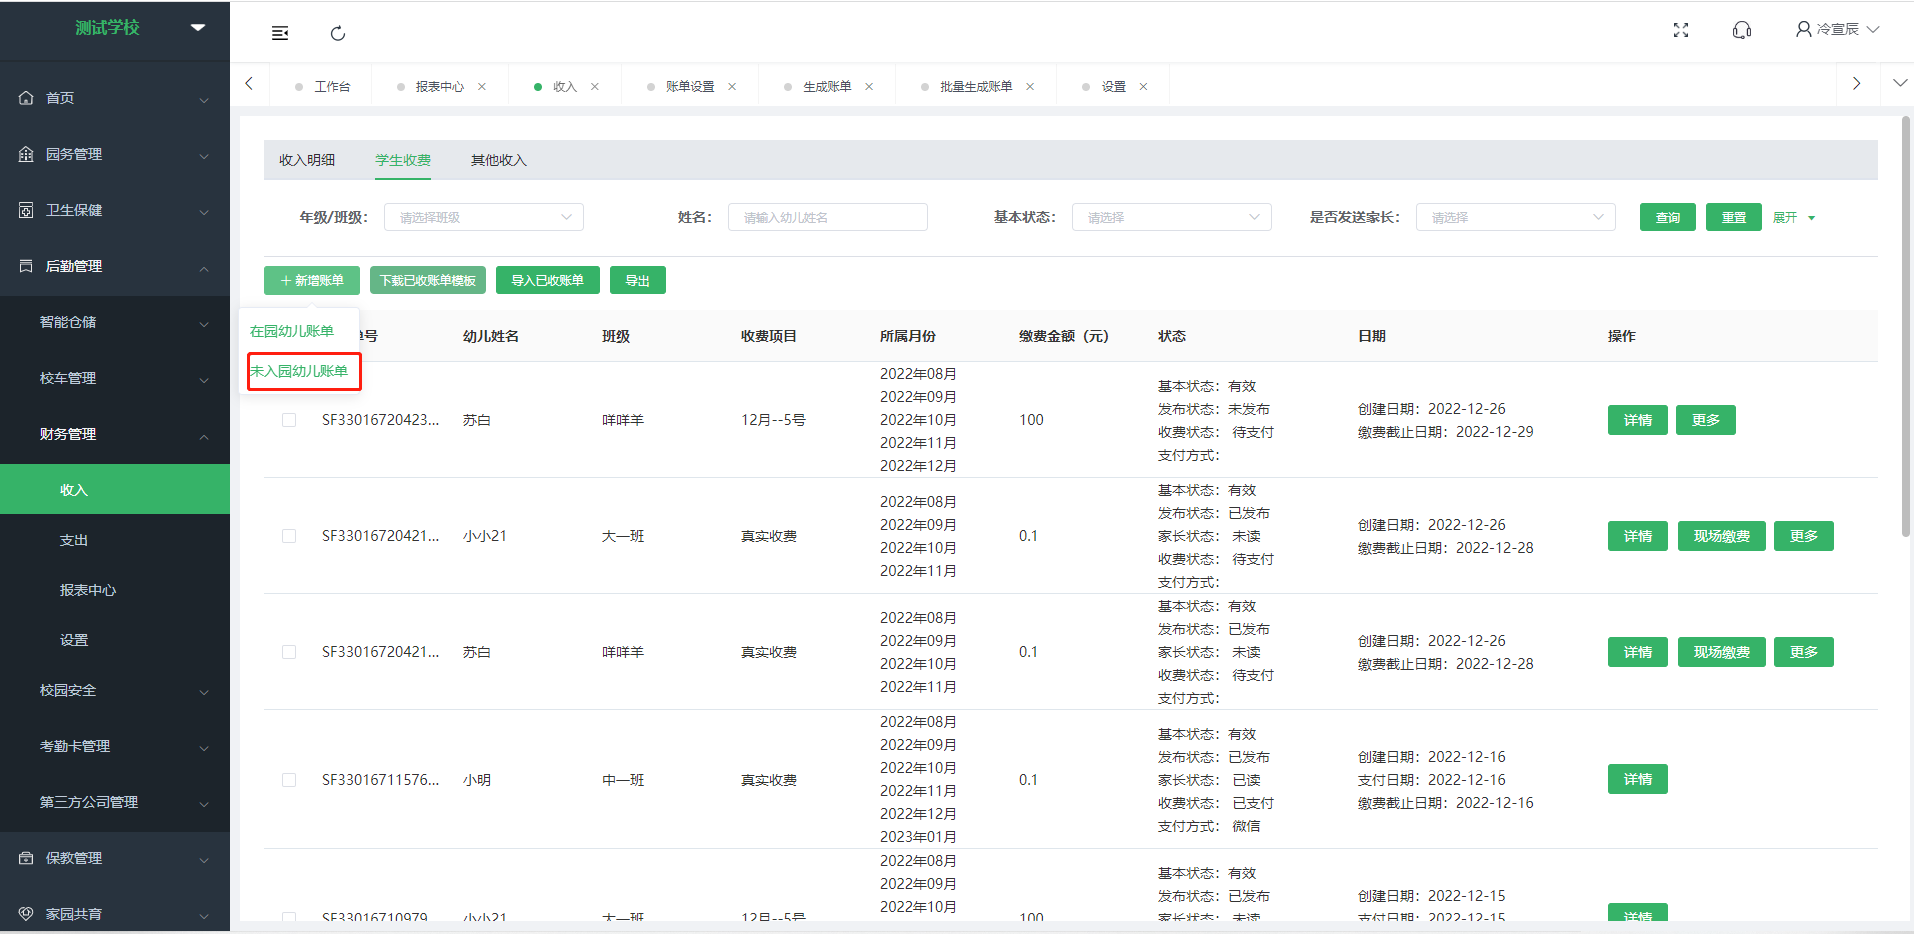Click 更多 in the 苏白 12月--5号 row
The image size is (1914, 934).
1706,420
